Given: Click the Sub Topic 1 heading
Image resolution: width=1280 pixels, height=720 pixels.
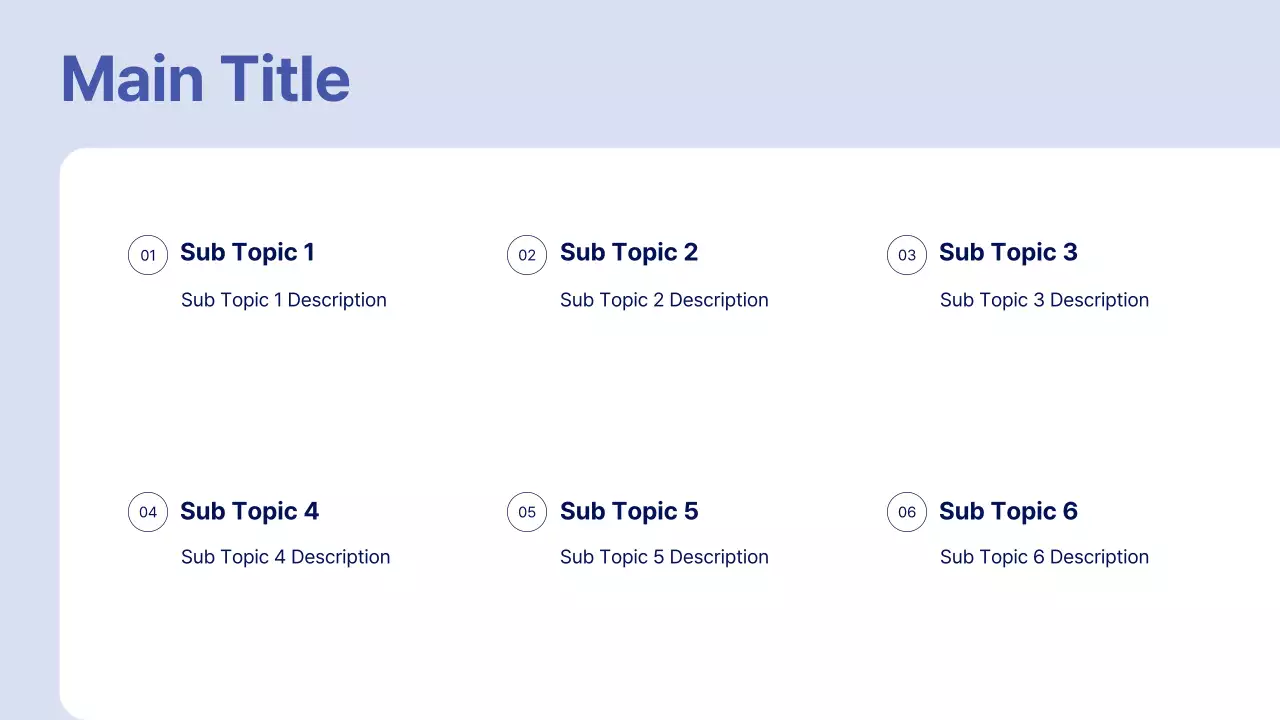Looking at the screenshot, I should click(x=247, y=253).
